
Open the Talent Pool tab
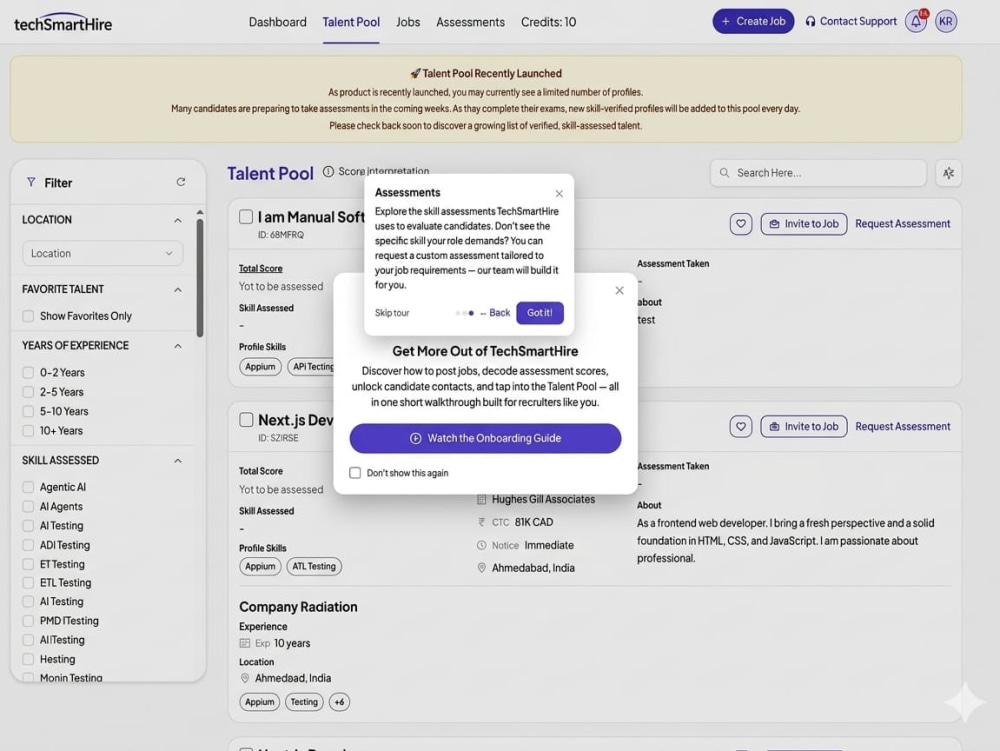point(351,22)
